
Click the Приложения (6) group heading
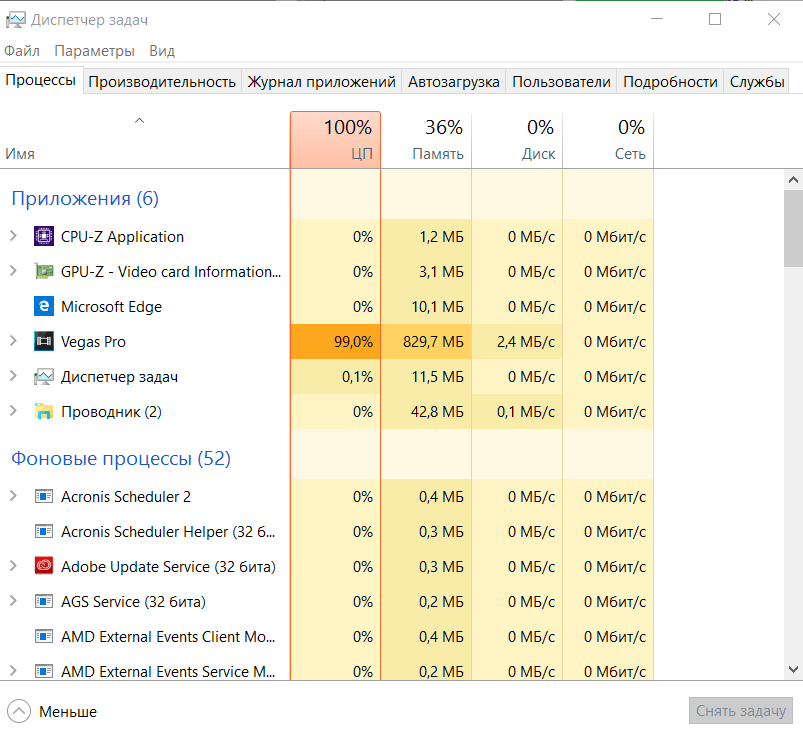(85, 198)
